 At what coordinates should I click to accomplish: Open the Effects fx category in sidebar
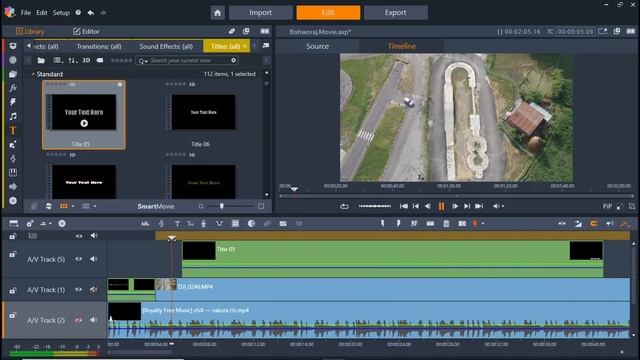pyautogui.click(x=13, y=88)
